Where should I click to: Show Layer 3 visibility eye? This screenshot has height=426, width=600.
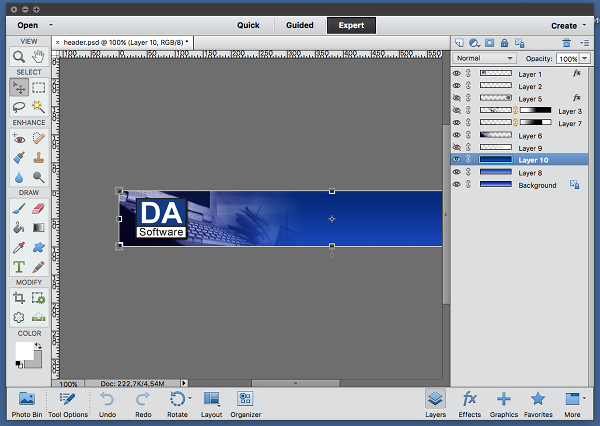(x=457, y=110)
